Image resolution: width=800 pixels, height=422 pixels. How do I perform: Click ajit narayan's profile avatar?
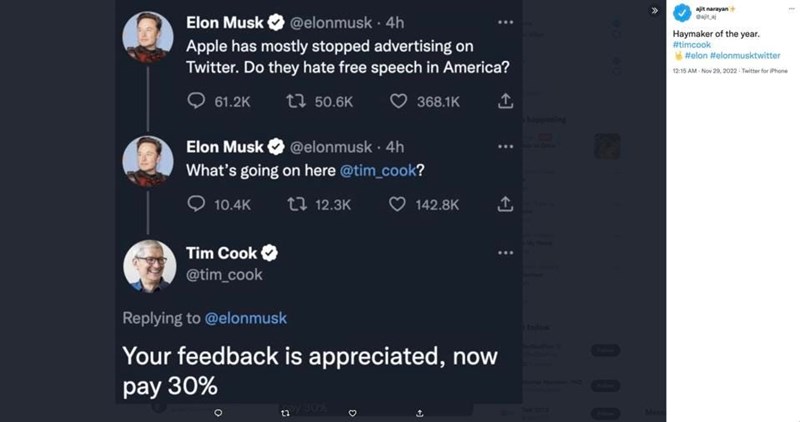[680, 13]
